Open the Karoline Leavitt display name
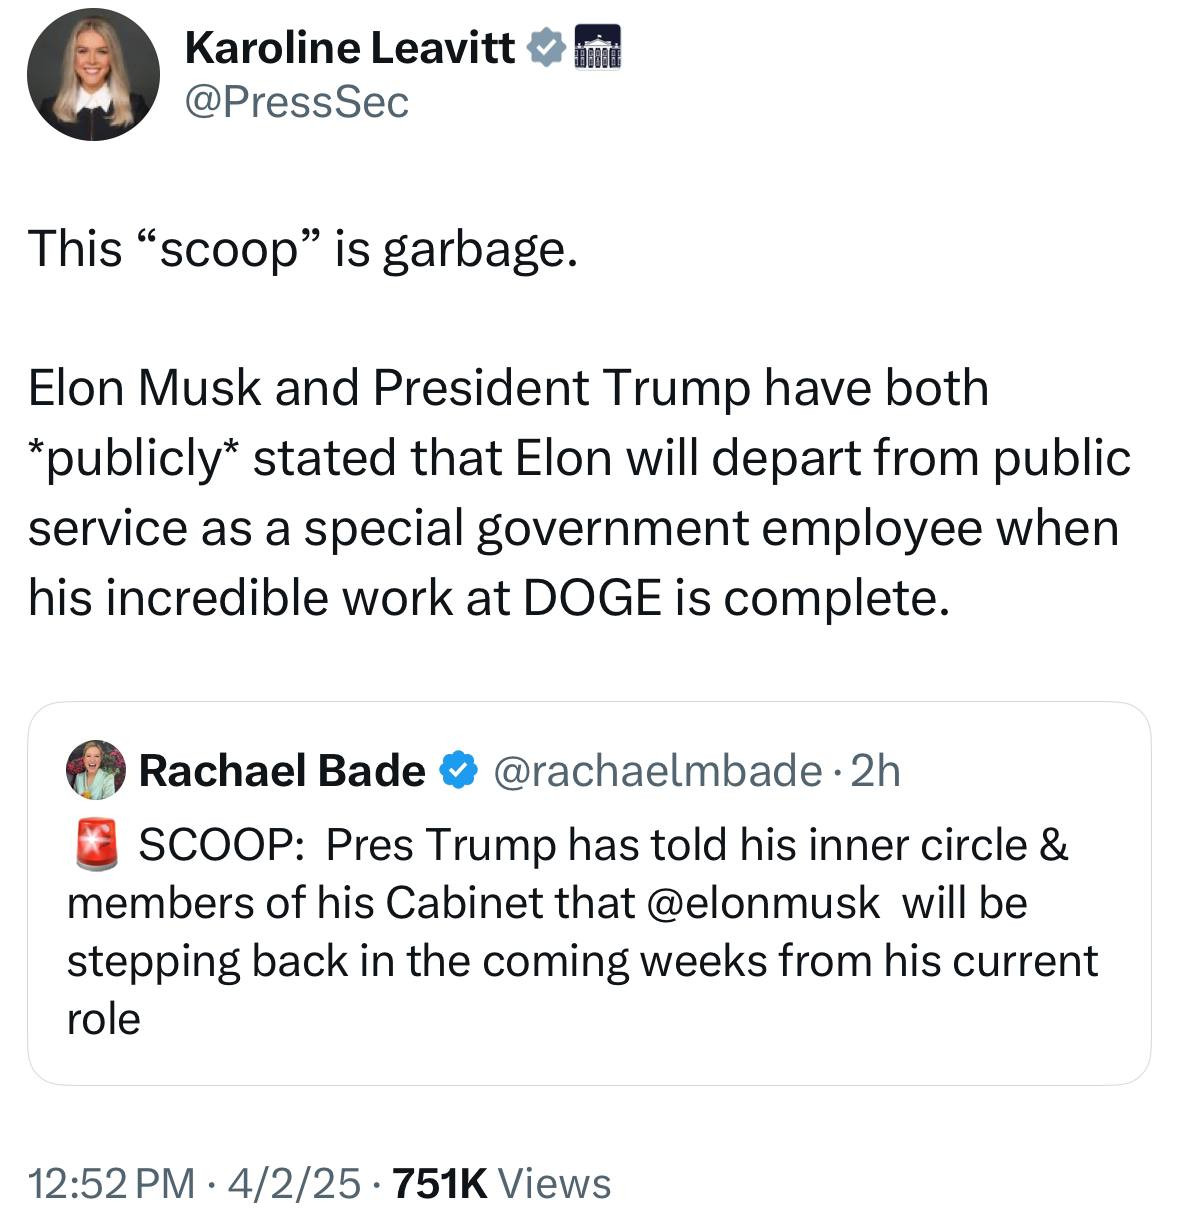 point(350,48)
